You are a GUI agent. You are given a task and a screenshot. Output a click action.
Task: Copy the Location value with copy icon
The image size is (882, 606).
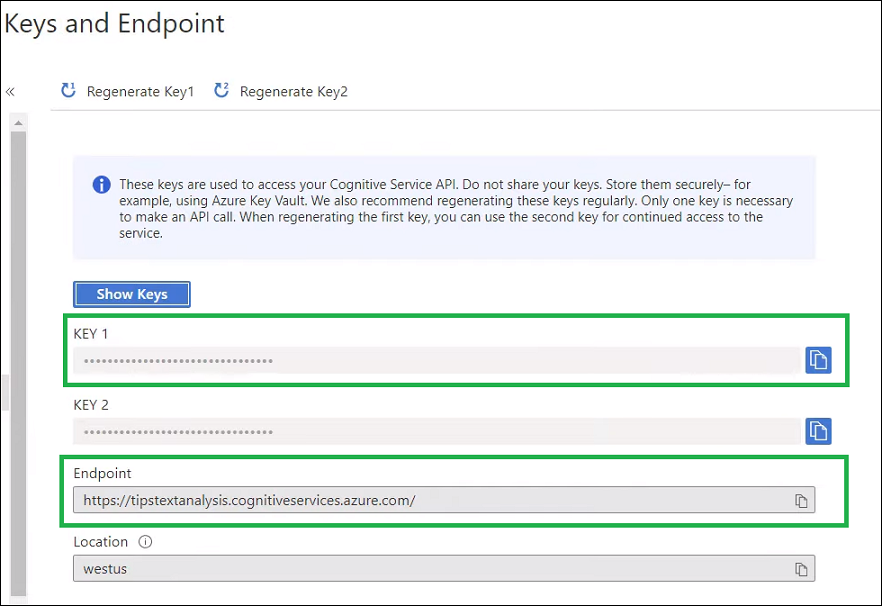801,569
